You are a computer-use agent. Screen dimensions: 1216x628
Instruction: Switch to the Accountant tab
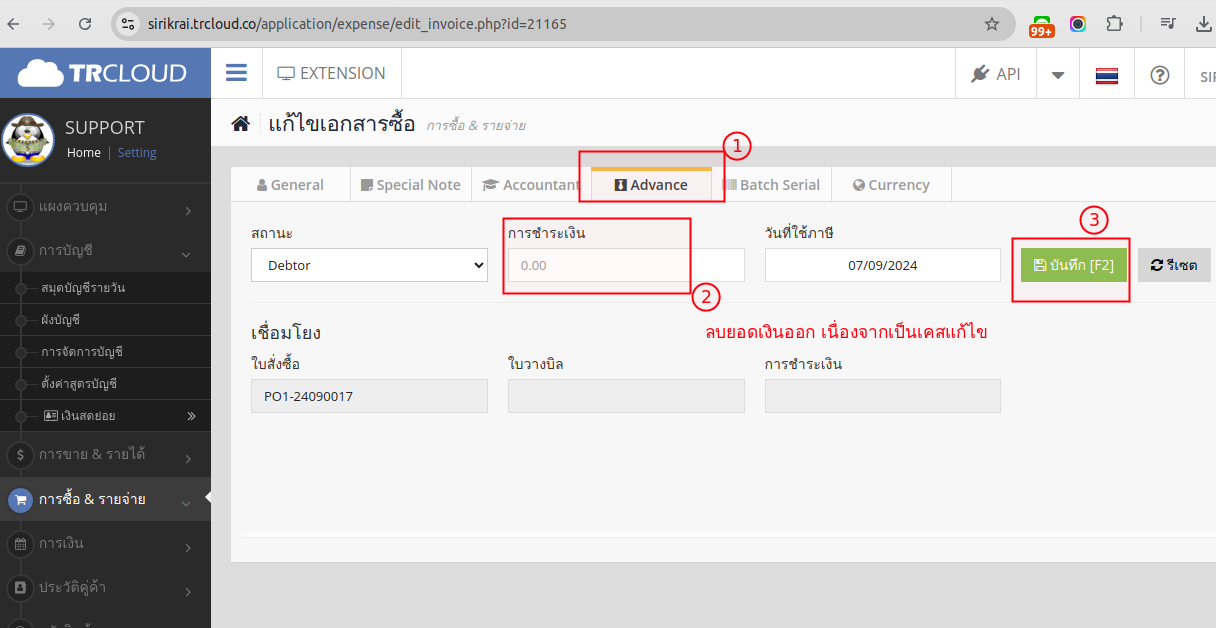click(x=531, y=185)
